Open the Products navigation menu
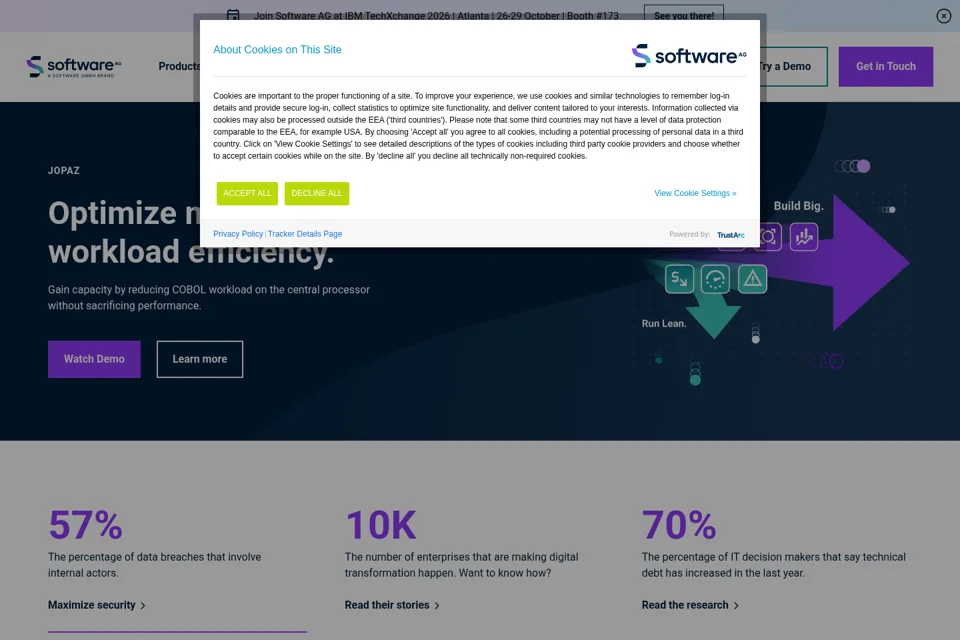The height and width of the screenshot is (640, 960). 179,66
